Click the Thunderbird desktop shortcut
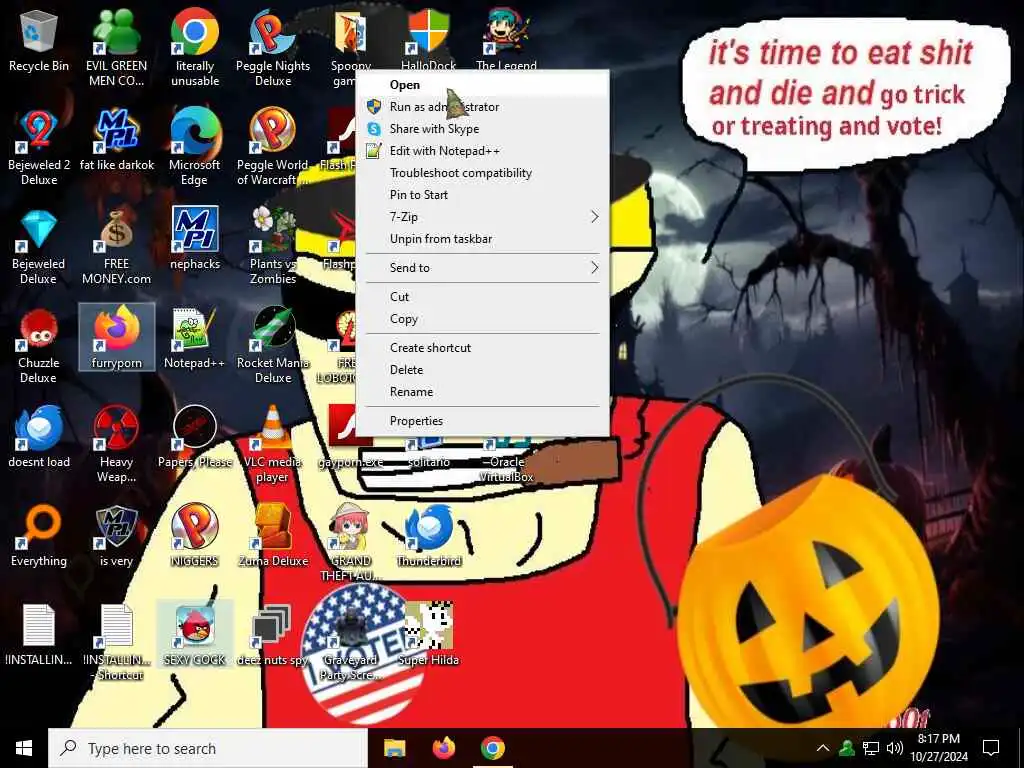This screenshot has width=1024, height=768. pos(428,536)
